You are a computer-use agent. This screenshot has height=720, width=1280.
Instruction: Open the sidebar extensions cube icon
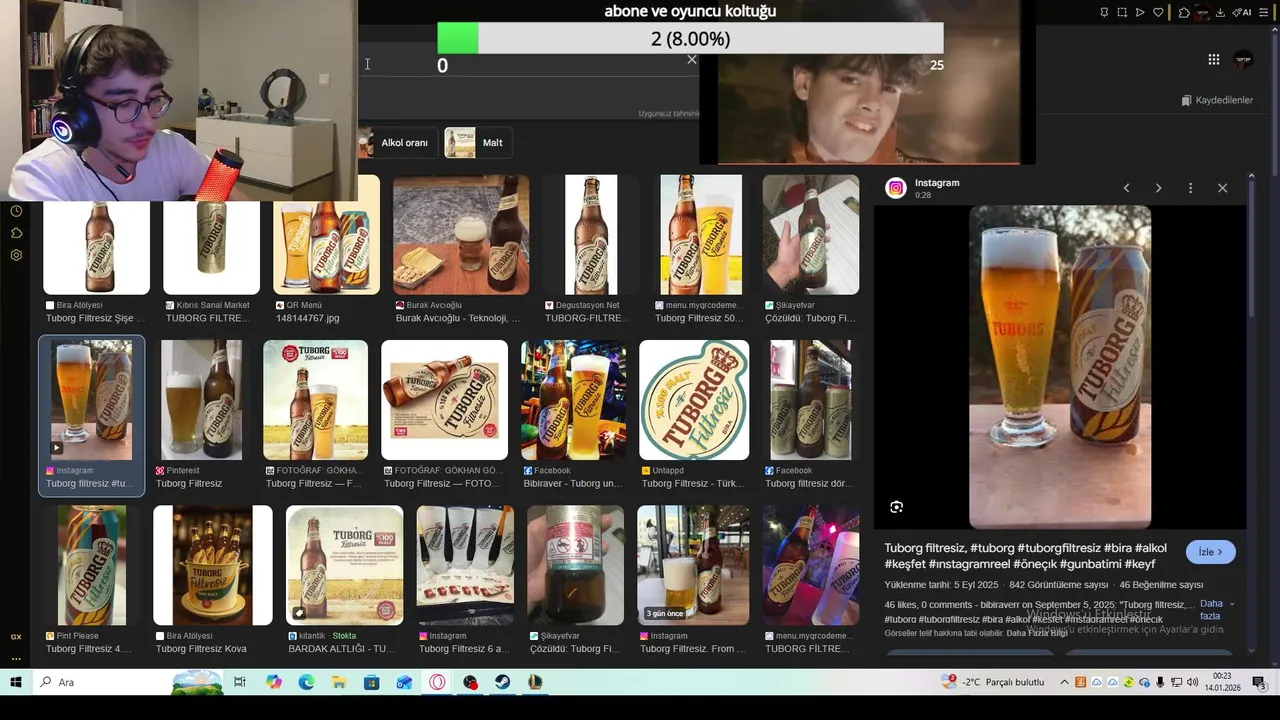point(16,233)
